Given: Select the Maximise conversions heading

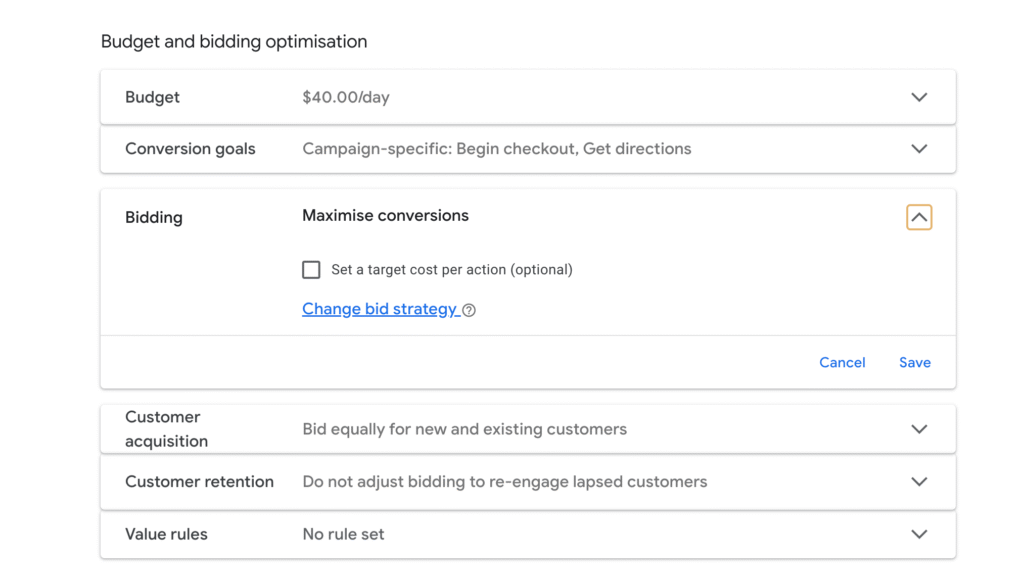Looking at the screenshot, I should (385, 215).
